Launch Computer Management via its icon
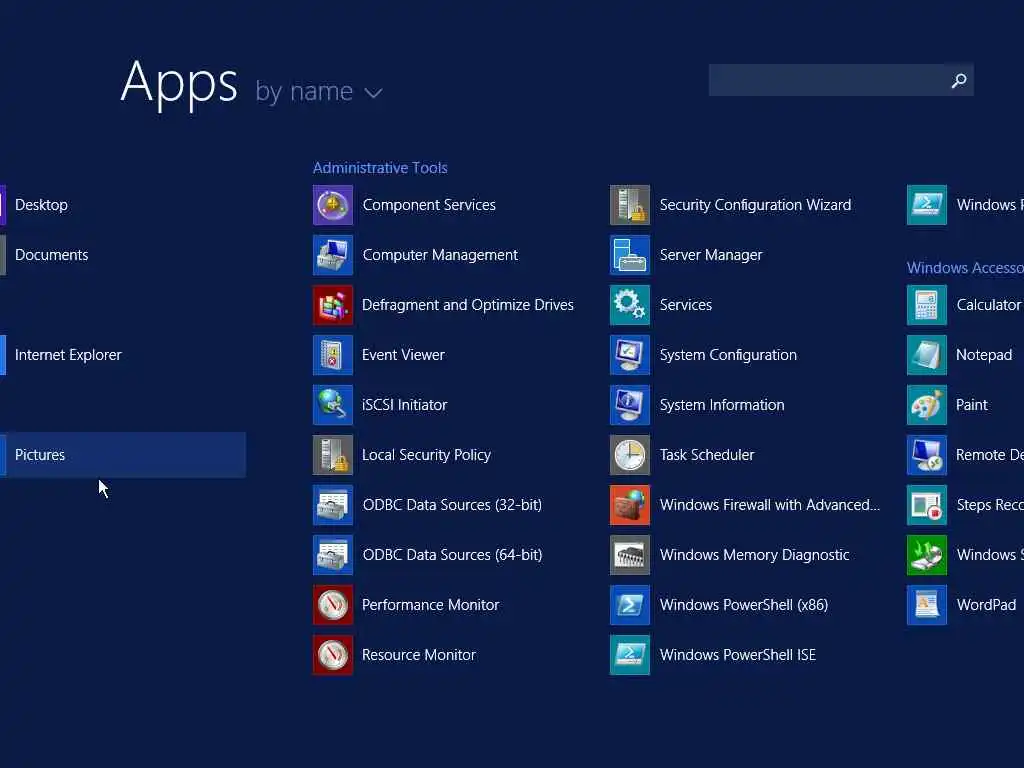 click(x=332, y=255)
